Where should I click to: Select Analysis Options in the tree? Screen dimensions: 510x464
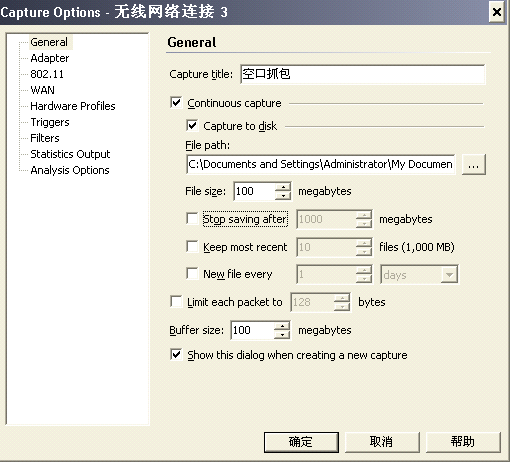point(70,170)
